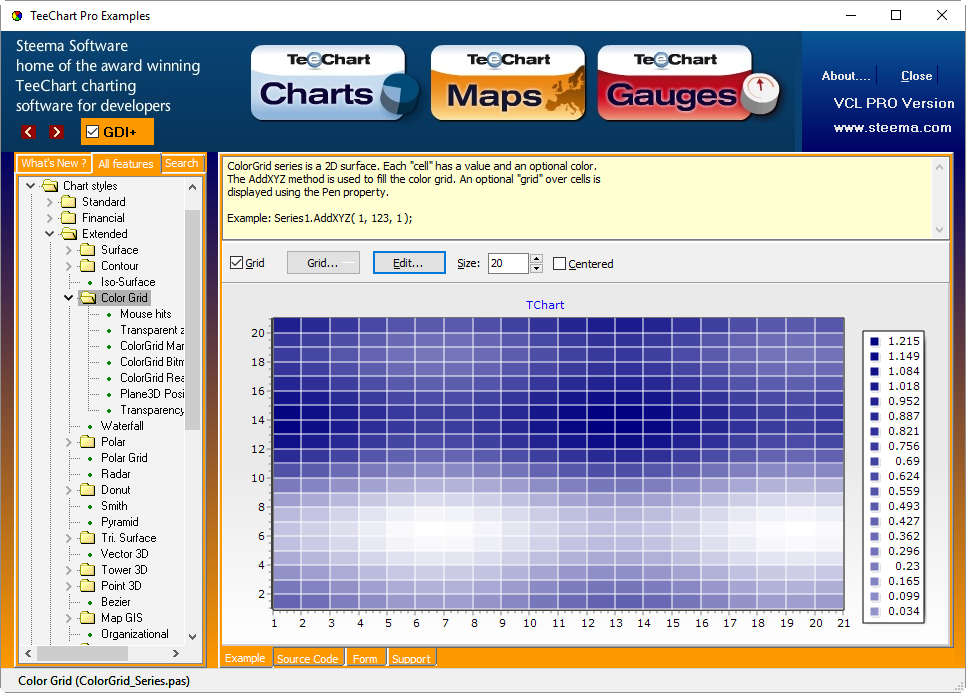Select the Example tab

tap(245, 657)
